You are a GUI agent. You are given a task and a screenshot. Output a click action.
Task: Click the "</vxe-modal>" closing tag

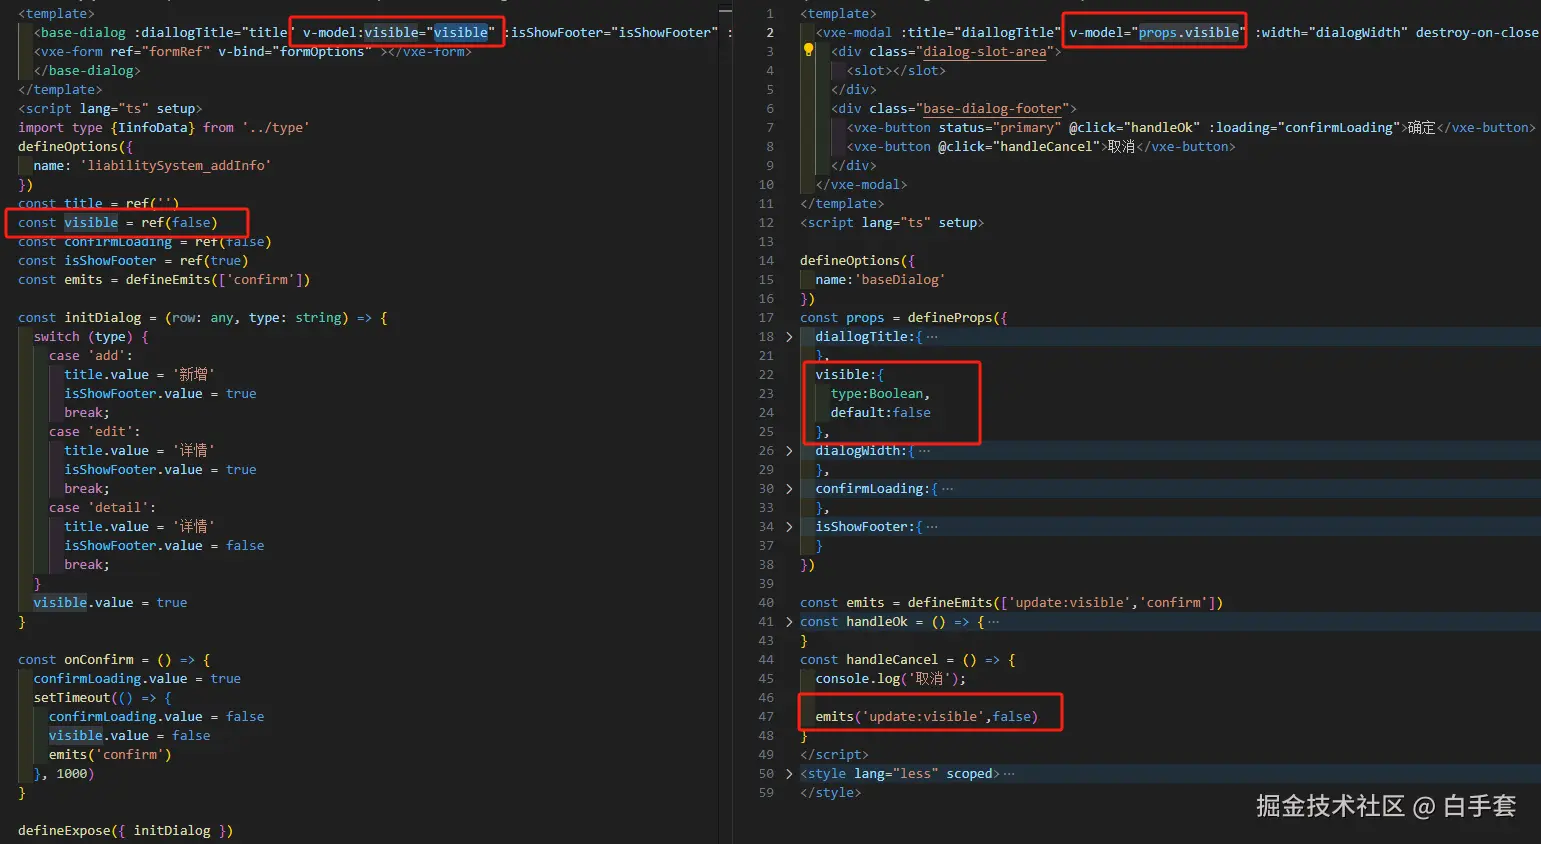point(861,185)
